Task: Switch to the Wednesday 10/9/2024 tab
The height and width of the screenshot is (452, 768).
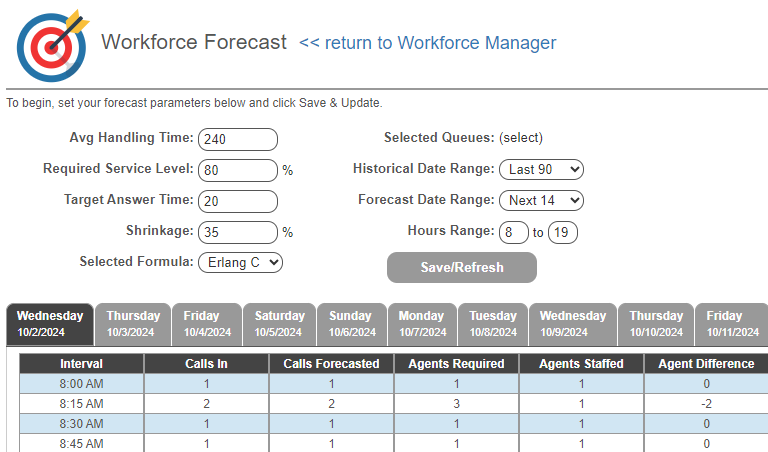Action: tap(573, 324)
